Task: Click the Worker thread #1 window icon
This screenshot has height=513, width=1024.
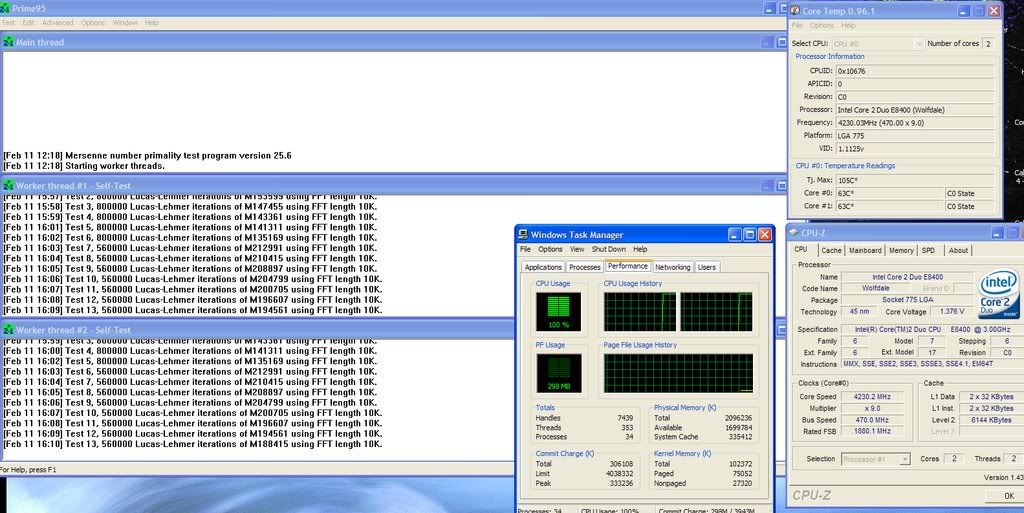Action: pyautogui.click(x=8, y=185)
